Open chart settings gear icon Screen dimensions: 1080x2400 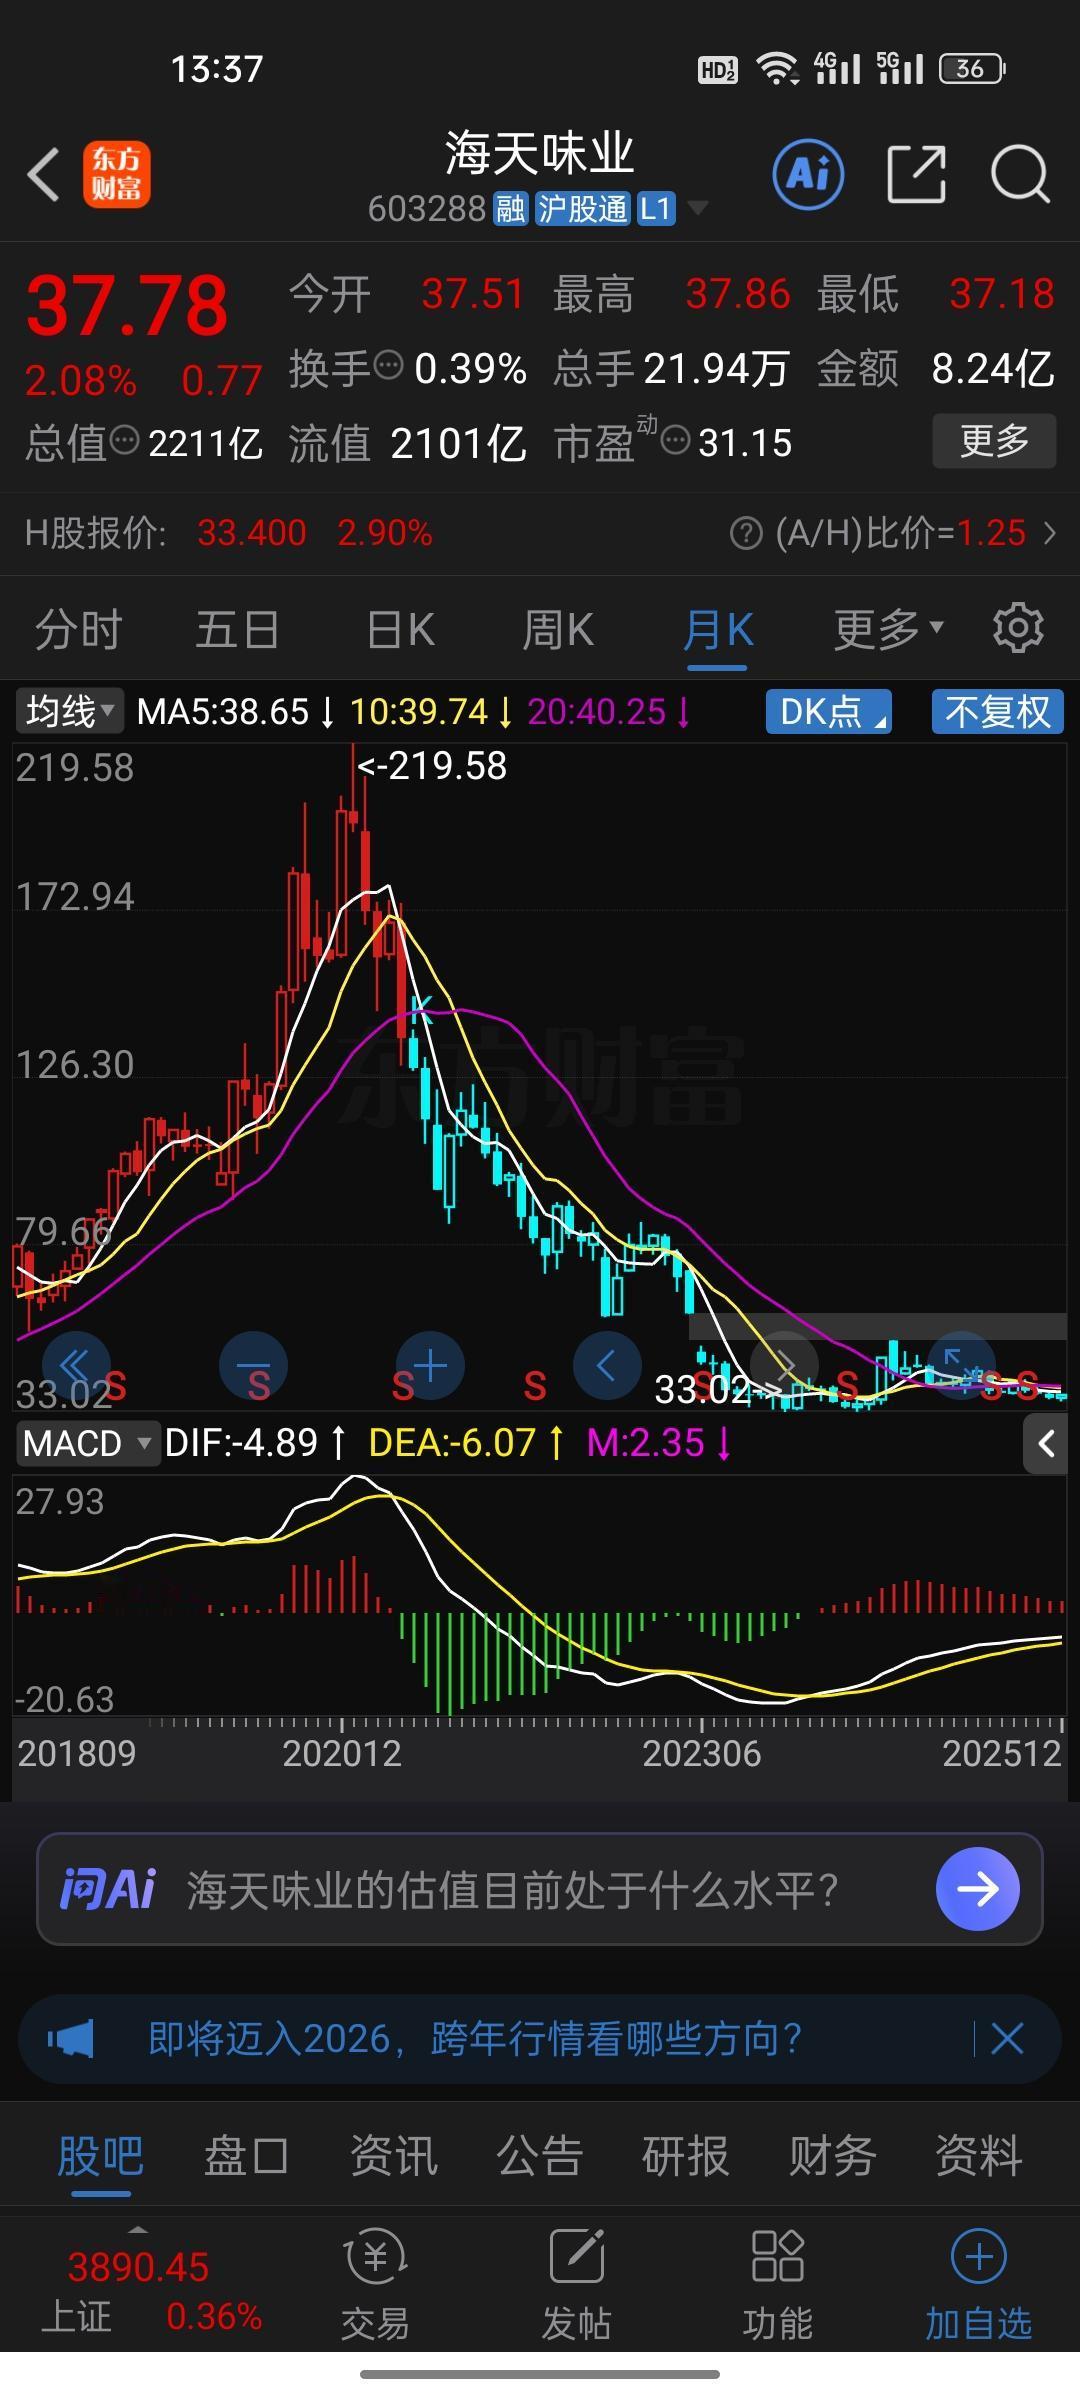click(x=1018, y=628)
